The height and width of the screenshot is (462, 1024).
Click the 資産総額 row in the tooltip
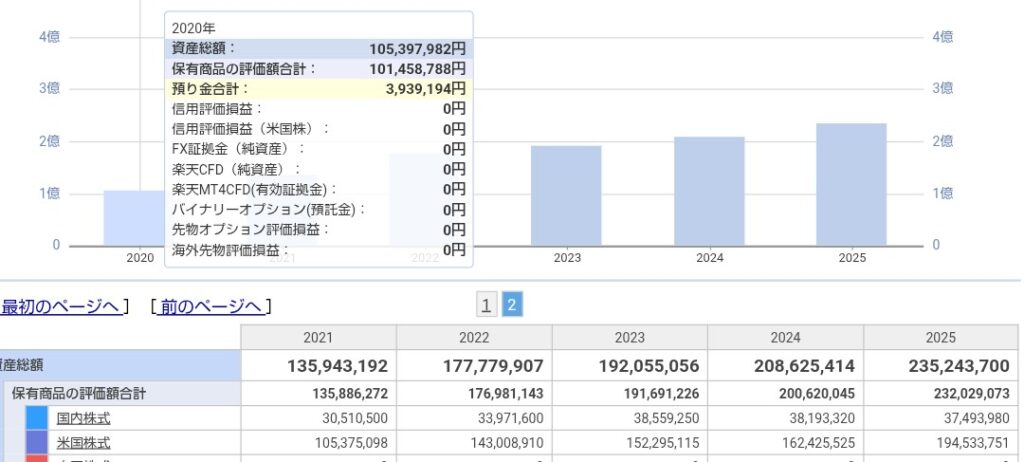[318, 48]
